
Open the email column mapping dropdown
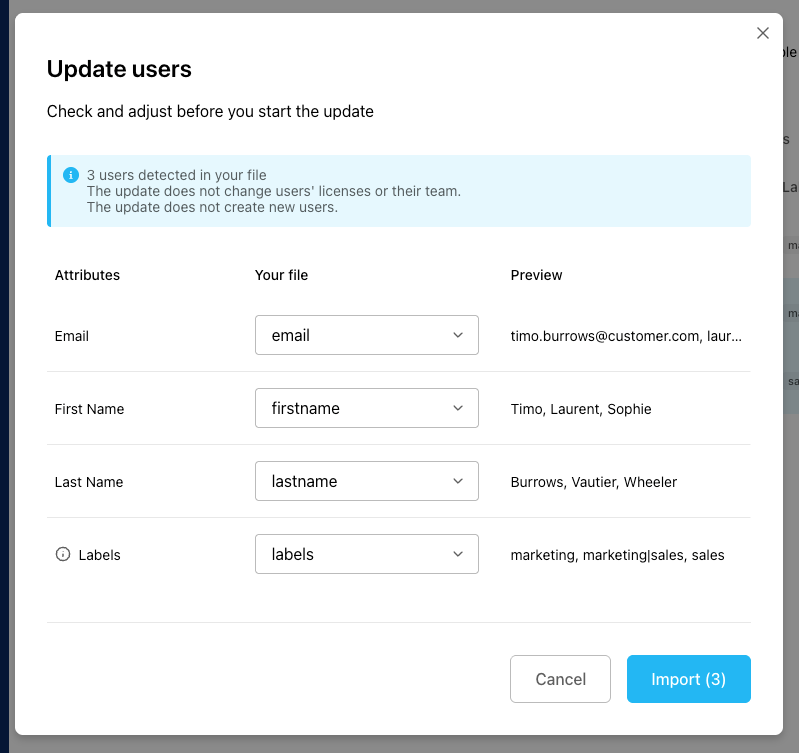(367, 335)
